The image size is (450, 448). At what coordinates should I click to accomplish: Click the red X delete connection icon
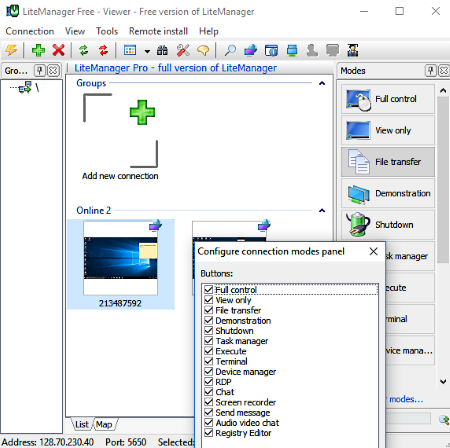point(59,51)
